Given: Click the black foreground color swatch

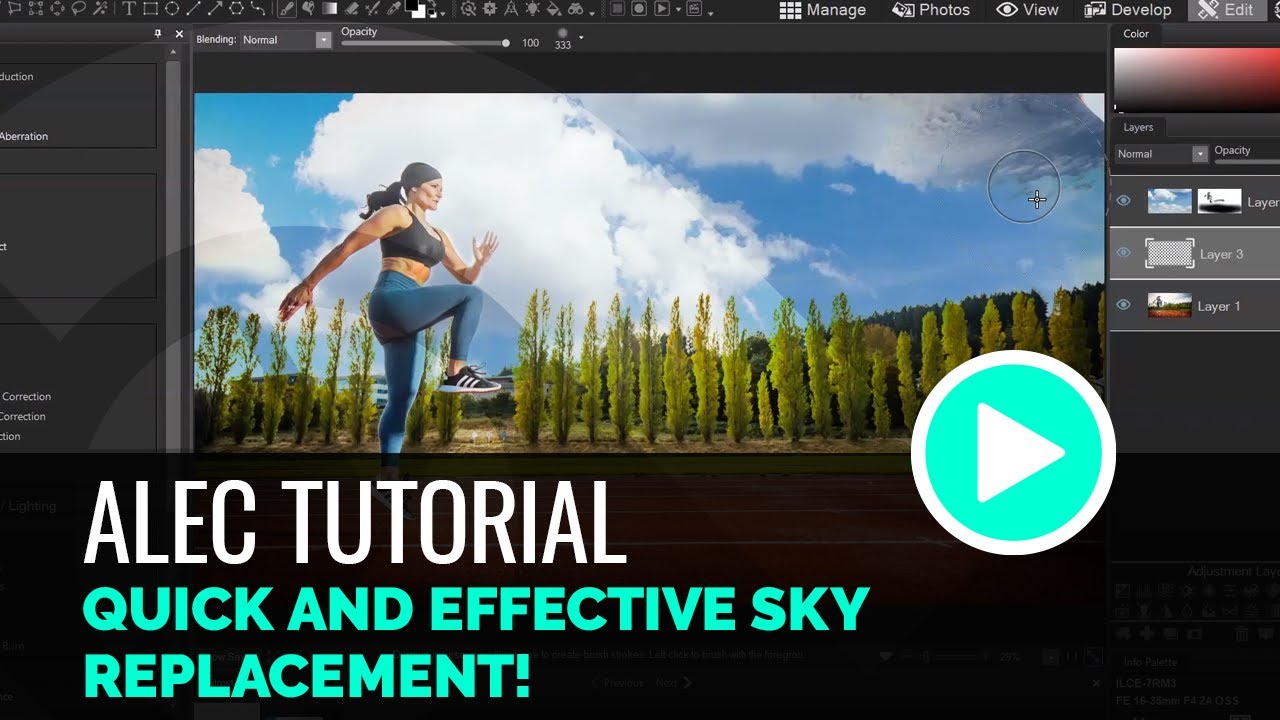Looking at the screenshot, I should 411,5.
